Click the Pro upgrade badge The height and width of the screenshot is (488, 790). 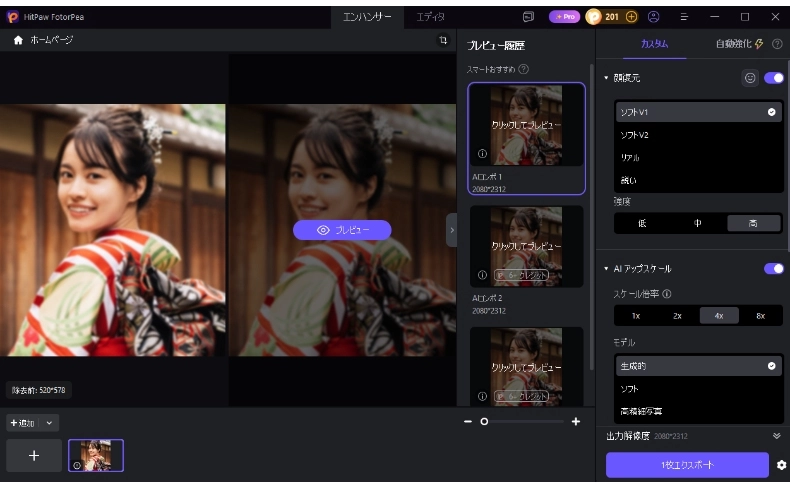(x=564, y=17)
